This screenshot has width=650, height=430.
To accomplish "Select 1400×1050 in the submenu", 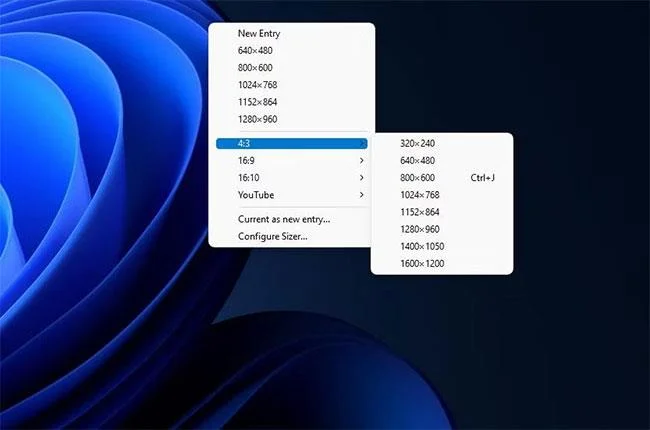I will pyautogui.click(x=442, y=246).
